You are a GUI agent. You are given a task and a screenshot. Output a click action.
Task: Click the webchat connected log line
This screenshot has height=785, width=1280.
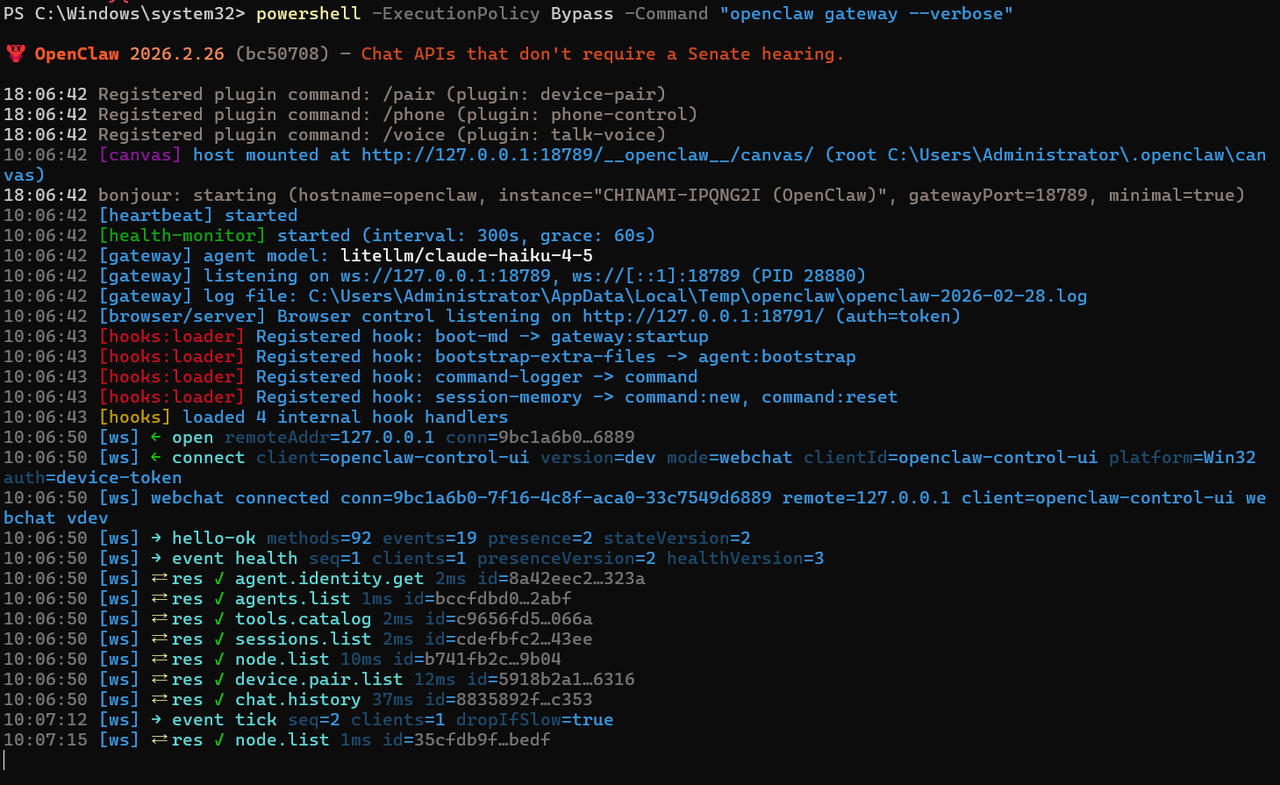click(x=635, y=507)
